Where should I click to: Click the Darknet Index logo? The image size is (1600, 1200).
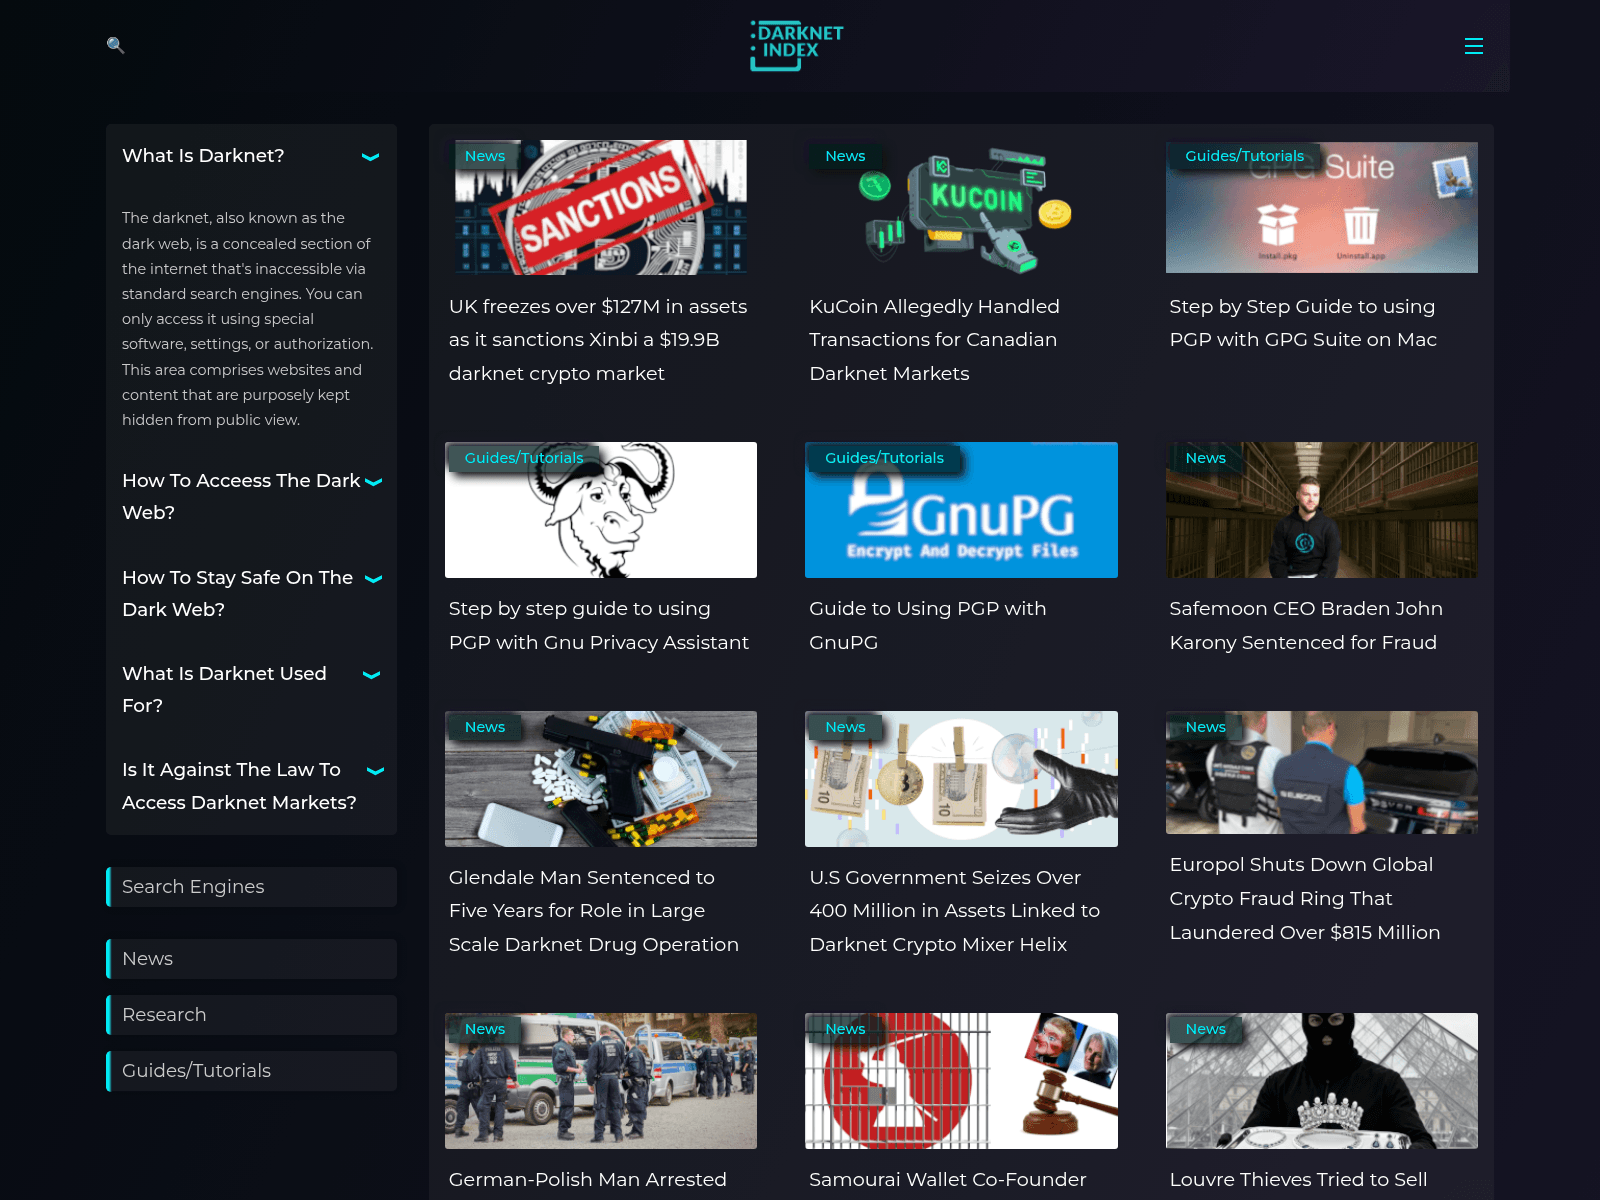(x=797, y=46)
